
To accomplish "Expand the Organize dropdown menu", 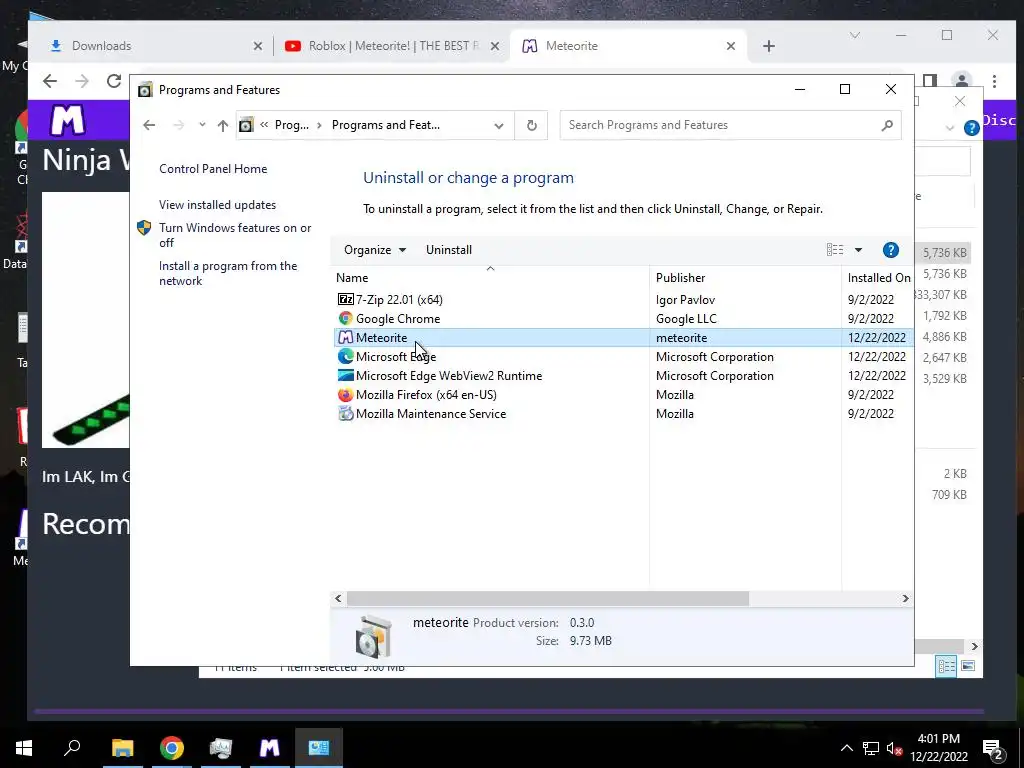I will coord(375,249).
